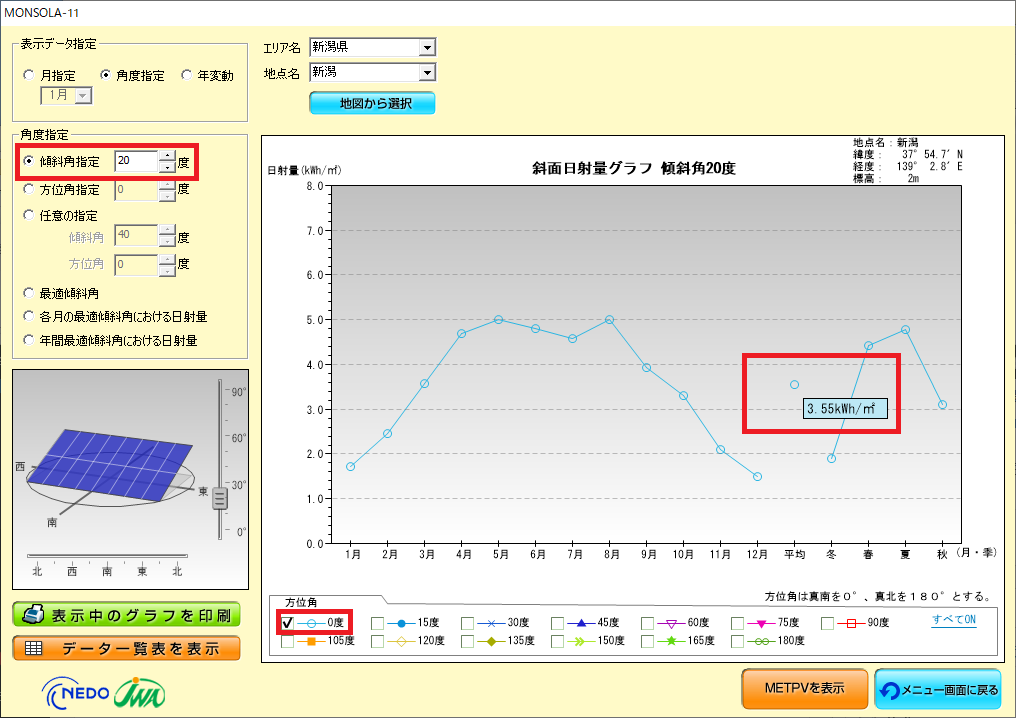Click the printer icon on print graph button
This screenshot has height=718, width=1016.
(x=33, y=613)
